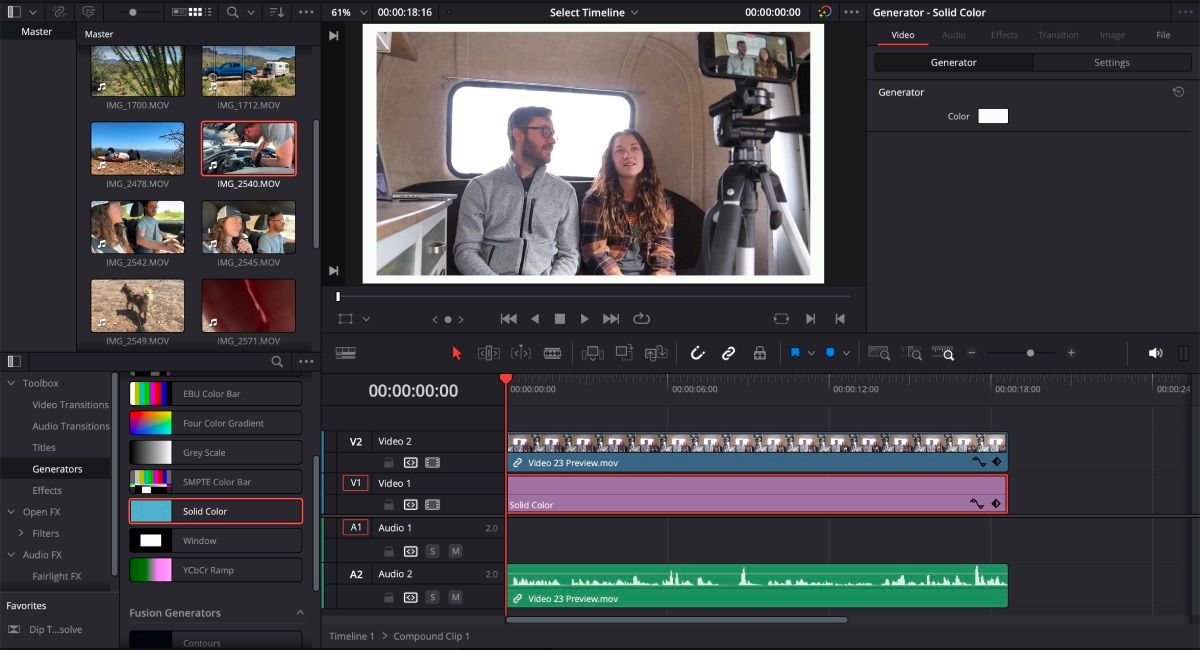This screenshot has height=650, width=1200.
Task: Toggle the timeline Snapping magnet icon
Action: [698, 353]
